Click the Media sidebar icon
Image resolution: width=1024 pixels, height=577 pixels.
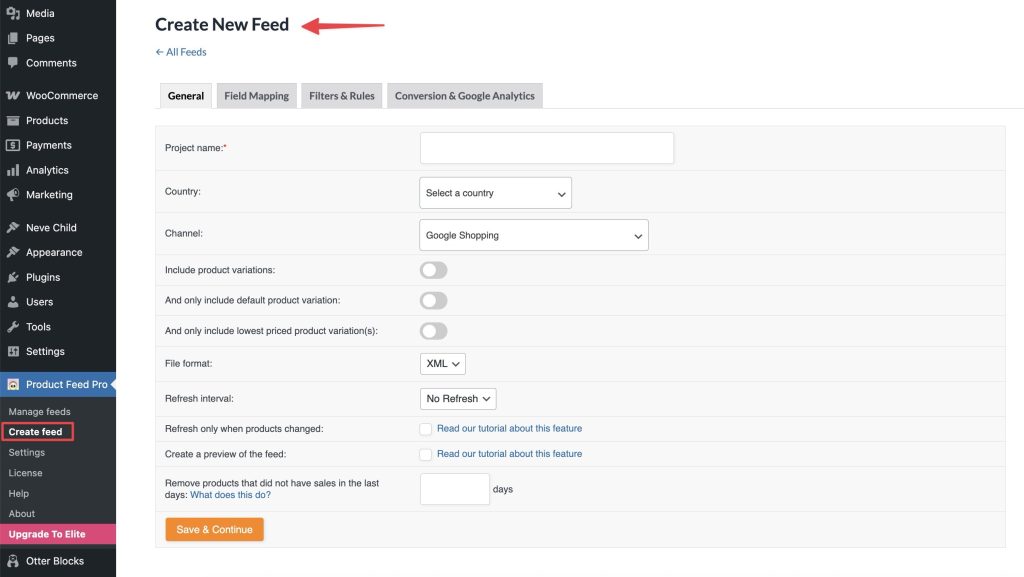[13, 13]
